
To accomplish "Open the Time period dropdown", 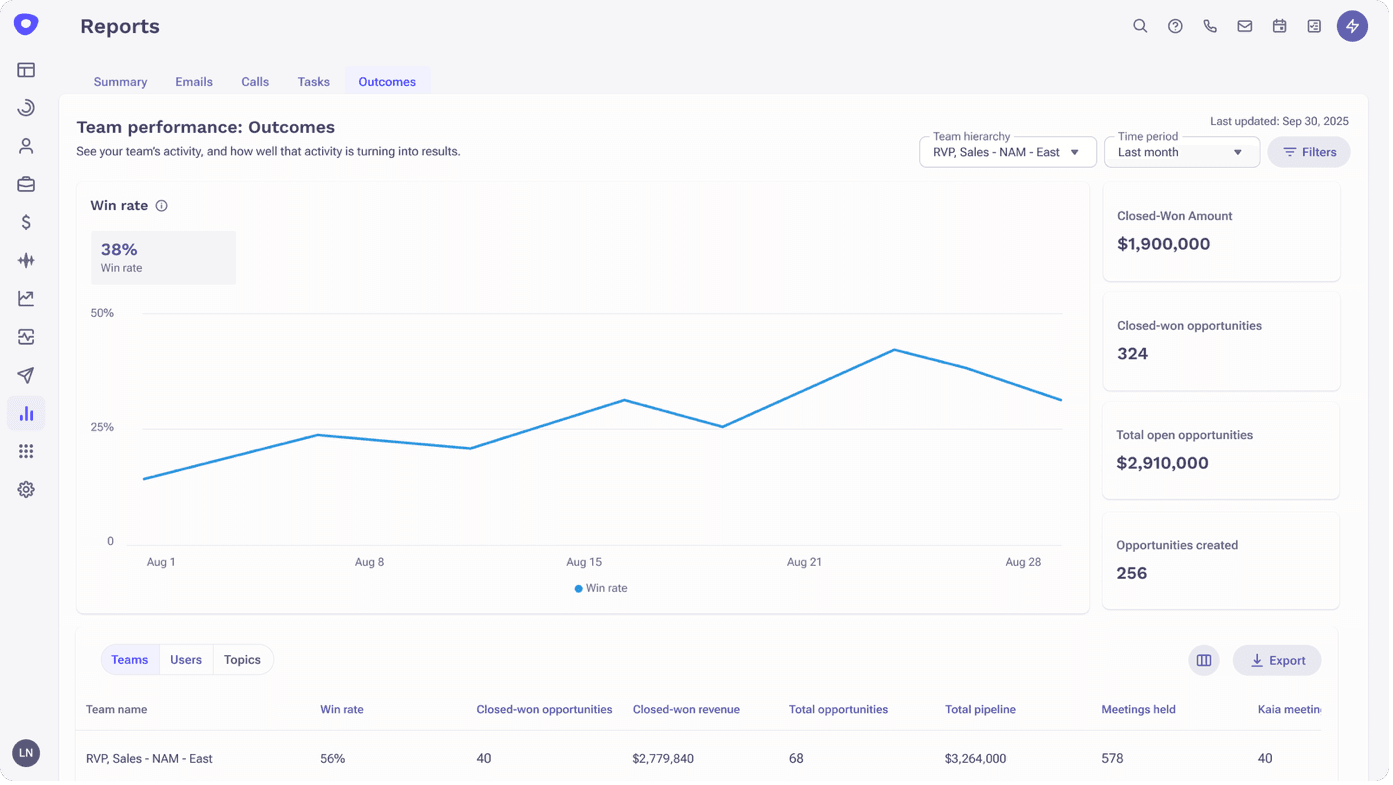I will click(1181, 152).
